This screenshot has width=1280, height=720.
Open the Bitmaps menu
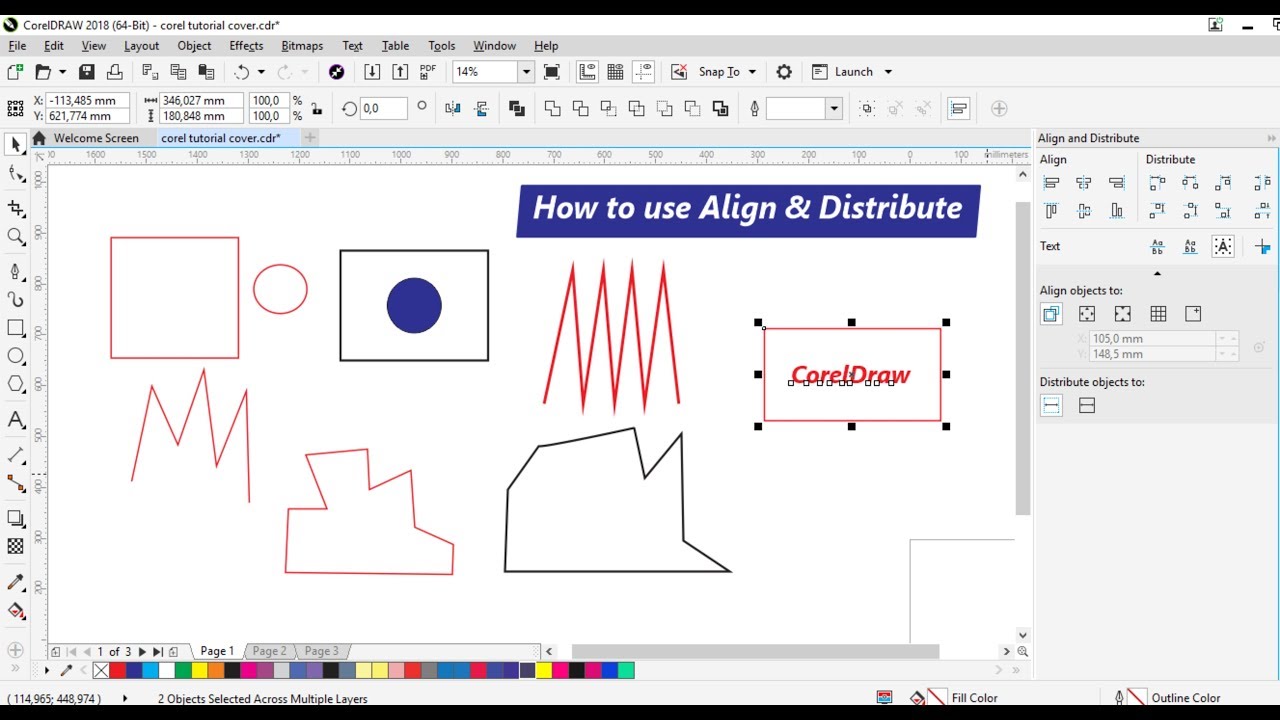[x=302, y=46]
